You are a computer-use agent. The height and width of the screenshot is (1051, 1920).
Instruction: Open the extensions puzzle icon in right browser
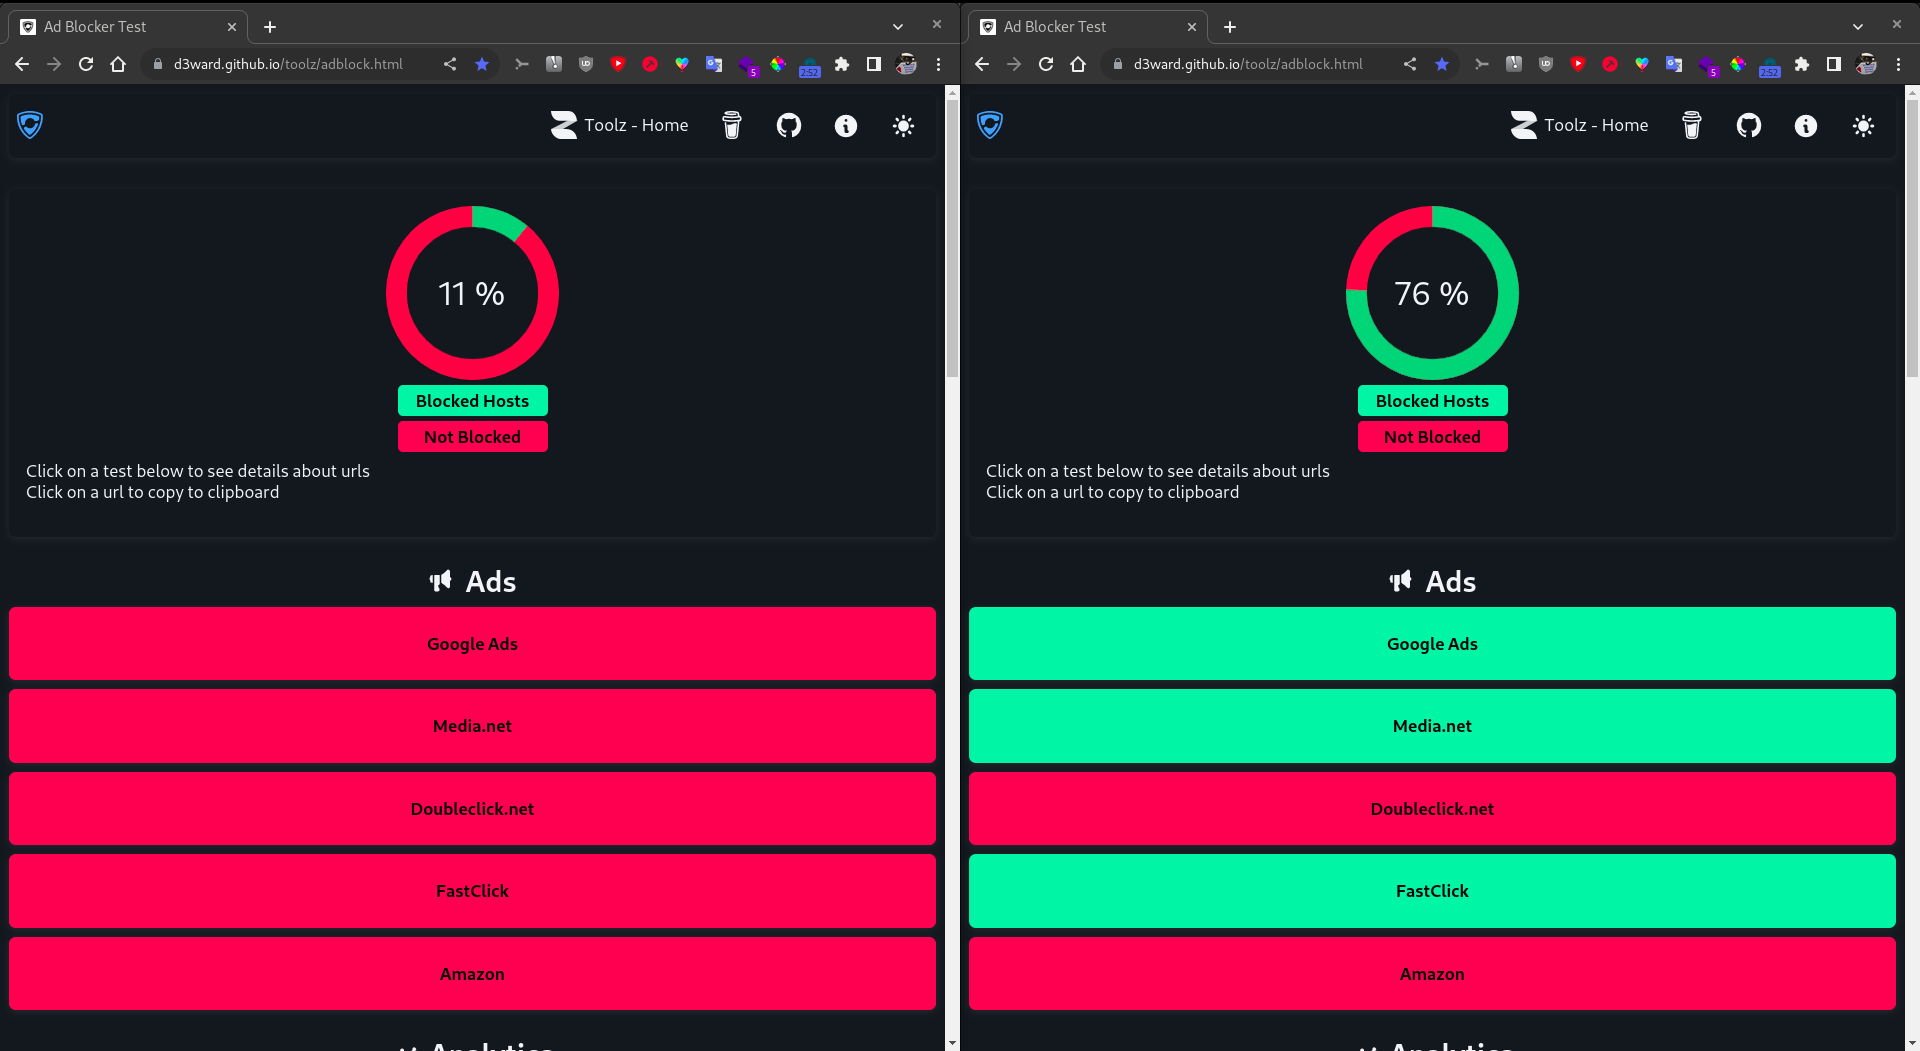pyautogui.click(x=1801, y=64)
